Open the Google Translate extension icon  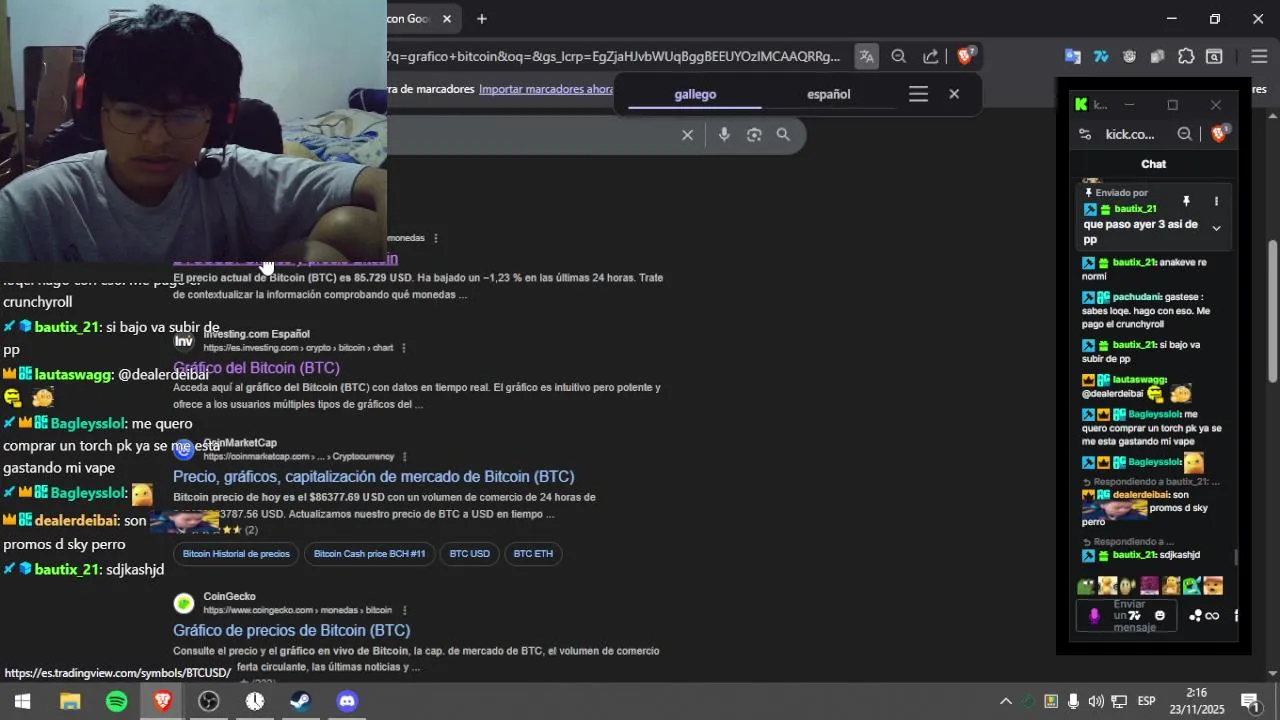click(1073, 57)
